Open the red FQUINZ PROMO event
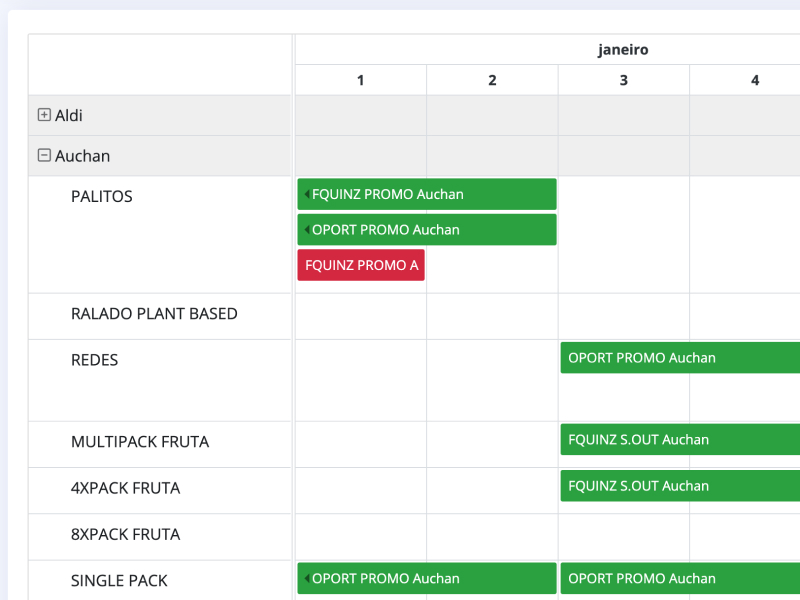This screenshot has height=600, width=800. pyautogui.click(x=361, y=265)
